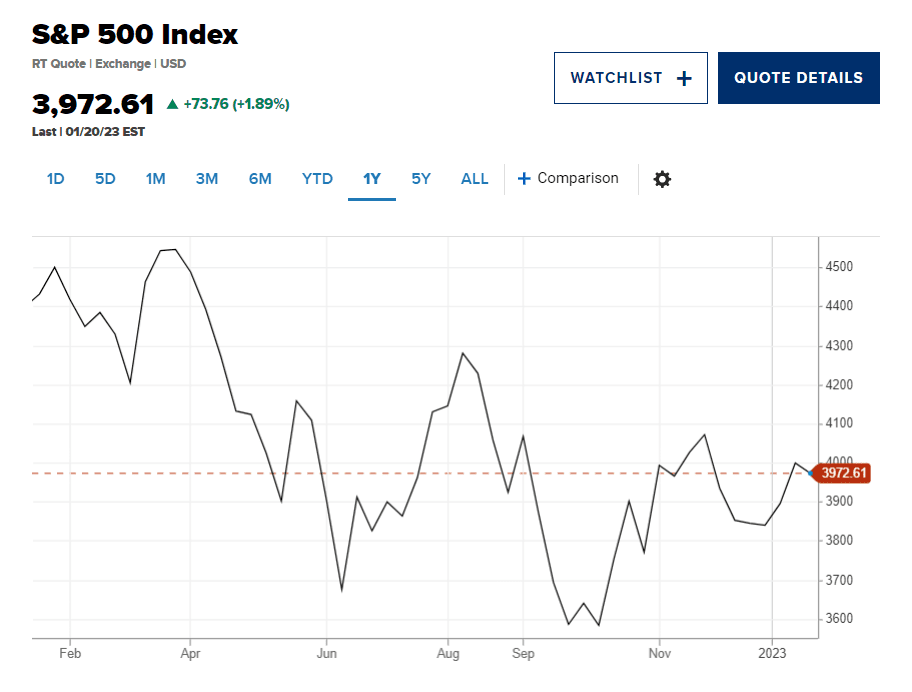This screenshot has width=912, height=692.
Task: Click the Comparison text link
Action: pos(578,178)
